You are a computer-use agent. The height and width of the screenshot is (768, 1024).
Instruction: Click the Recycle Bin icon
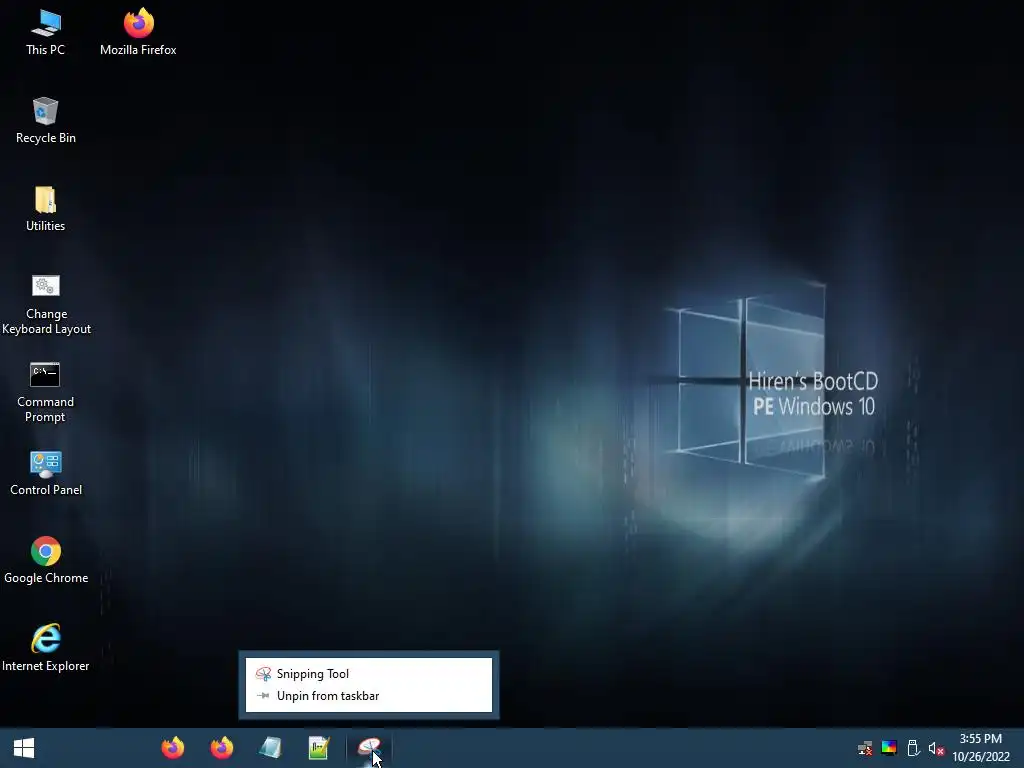(45, 120)
